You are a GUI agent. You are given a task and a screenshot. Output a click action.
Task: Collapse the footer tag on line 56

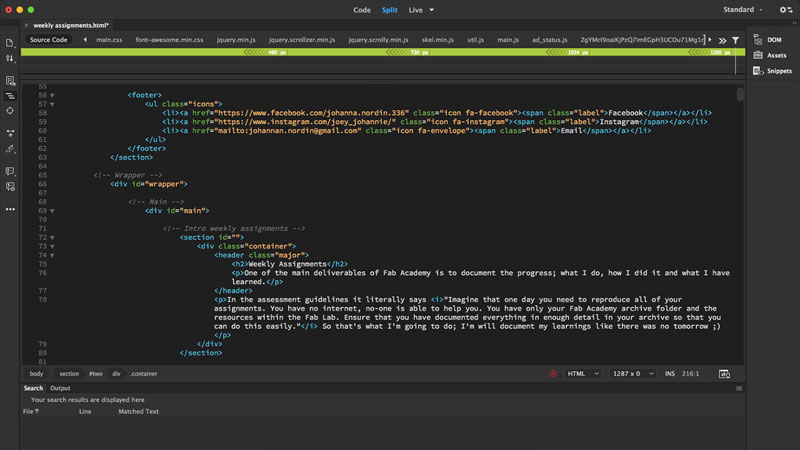pos(52,94)
